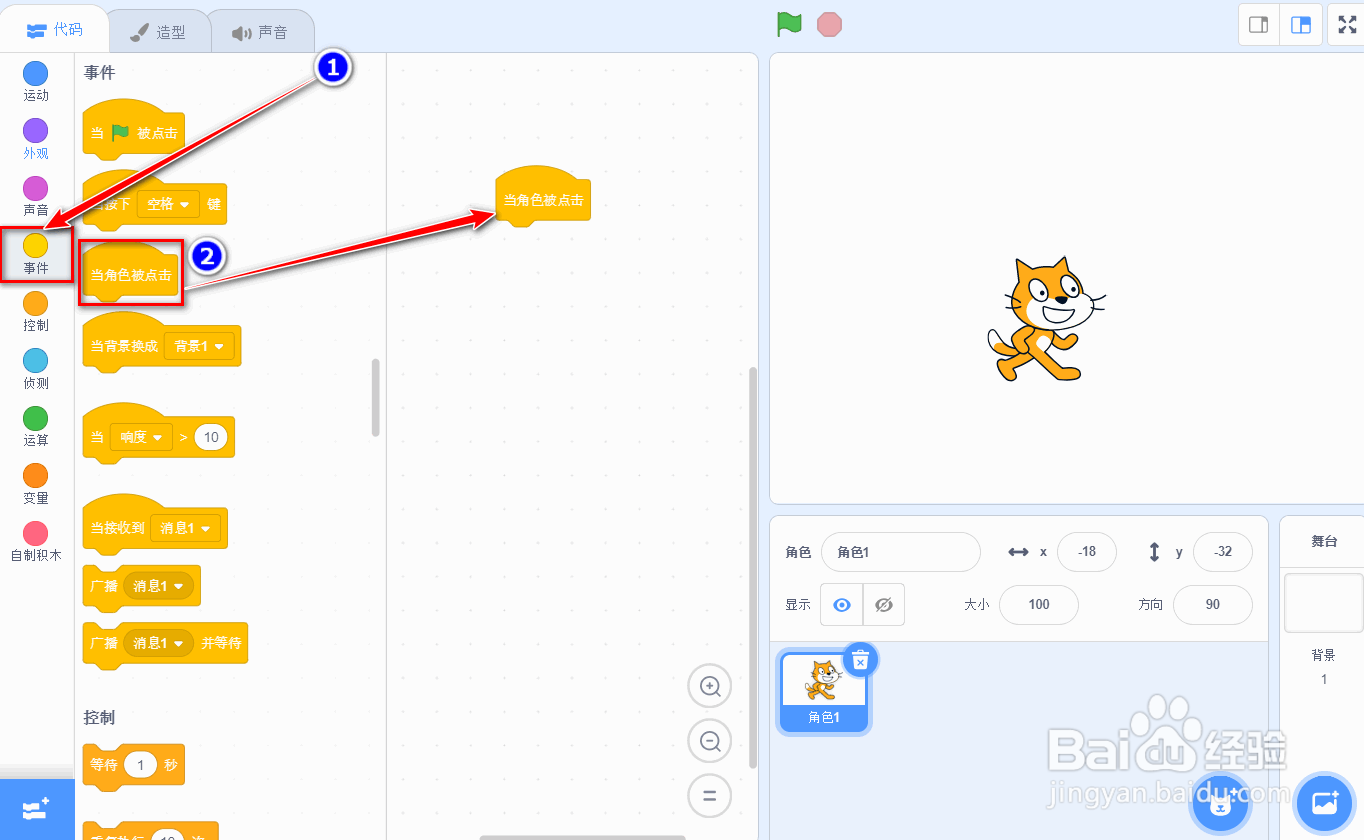
Task: Select the 事件 block category
Action: pyautogui.click(x=36, y=254)
